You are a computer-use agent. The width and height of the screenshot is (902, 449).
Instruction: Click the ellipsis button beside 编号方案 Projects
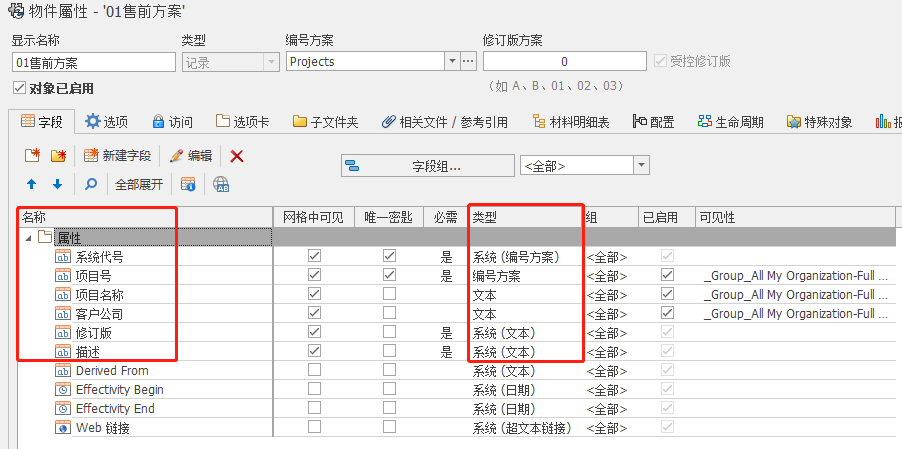(x=468, y=62)
